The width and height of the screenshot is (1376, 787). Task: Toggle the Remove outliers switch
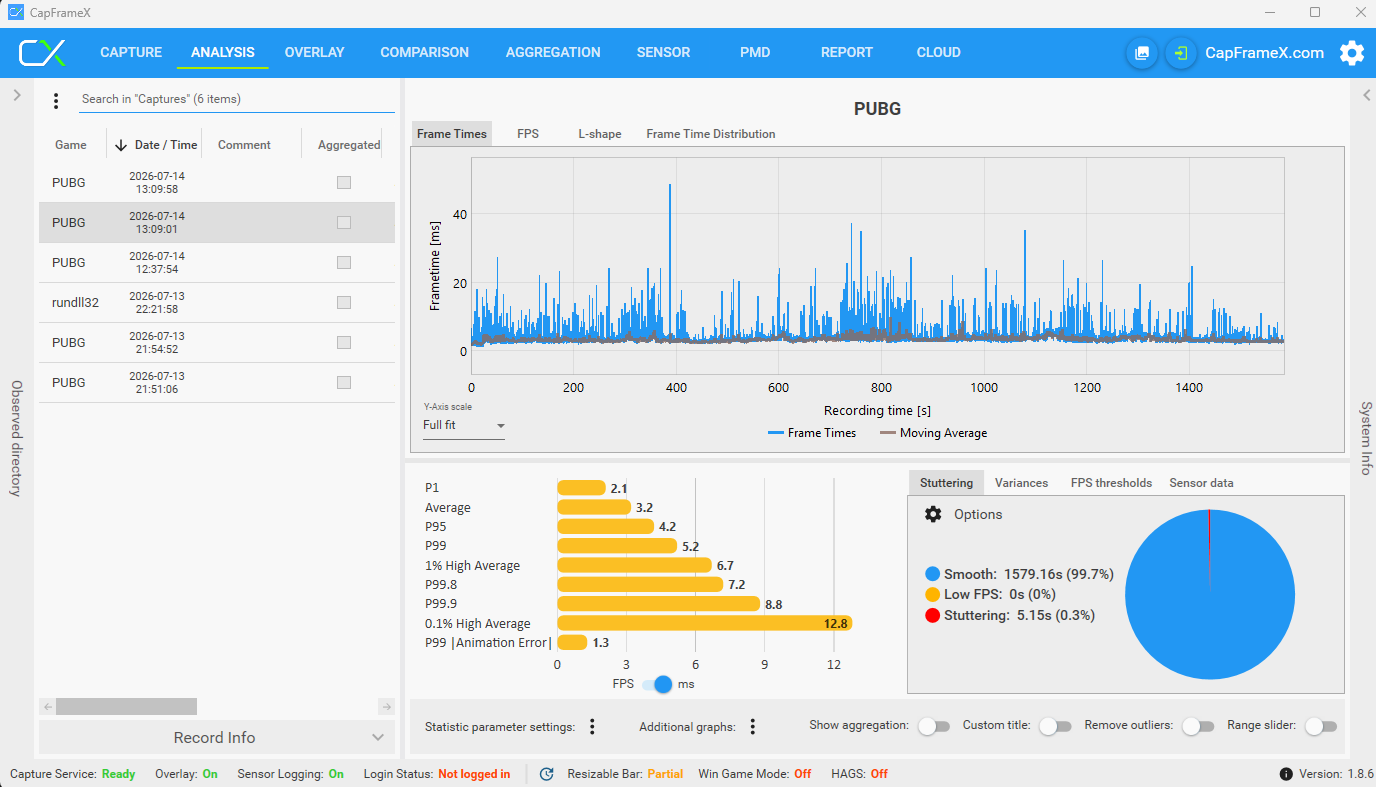click(x=1198, y=726)
